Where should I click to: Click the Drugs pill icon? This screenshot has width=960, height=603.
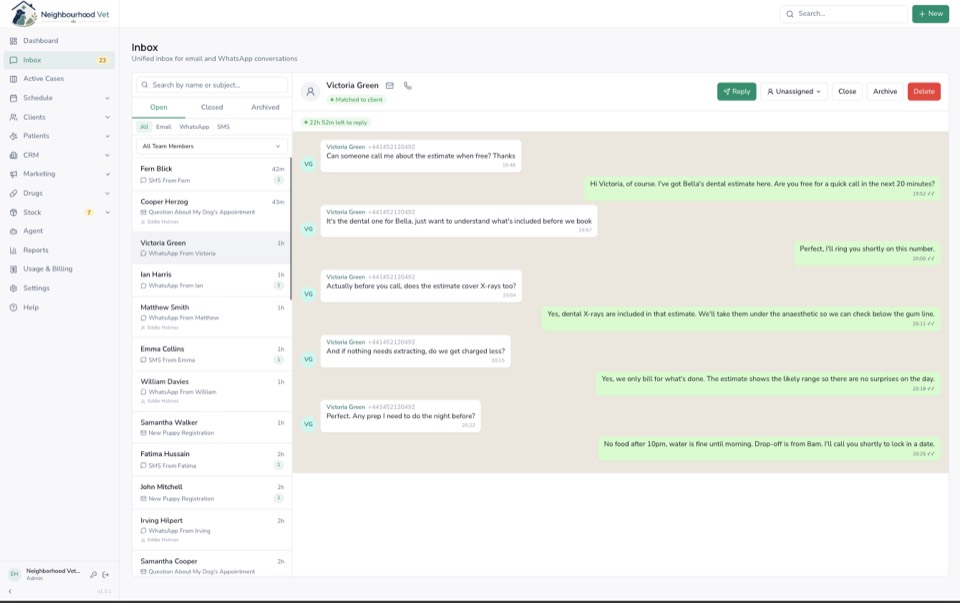coord(13,193)
